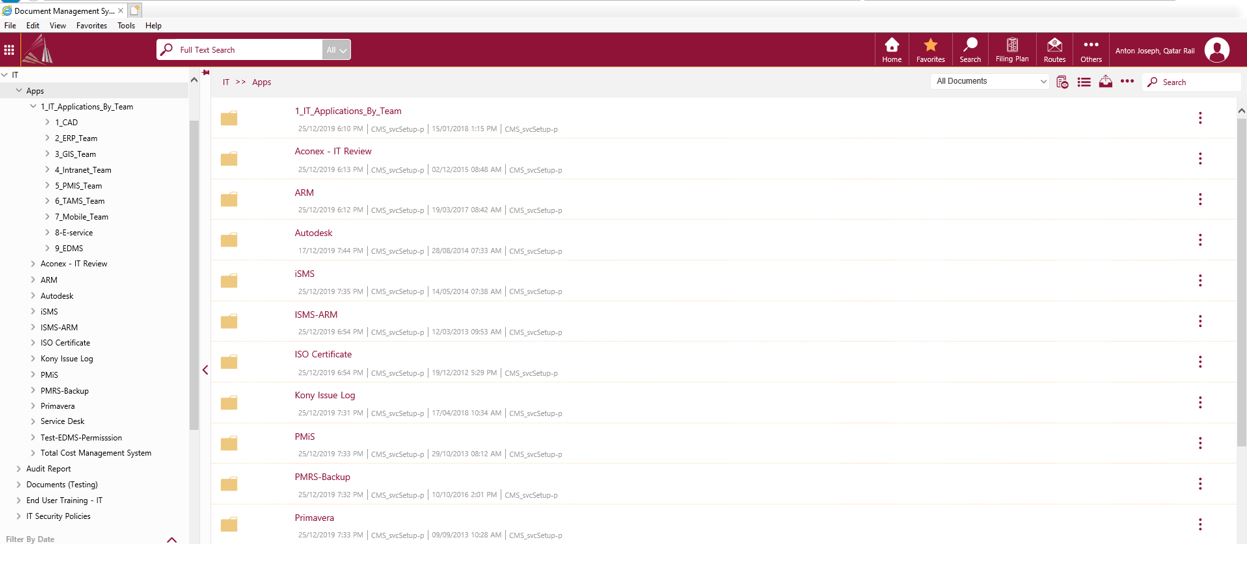Open options menu for iSMS row

[x=1200, y=280]
